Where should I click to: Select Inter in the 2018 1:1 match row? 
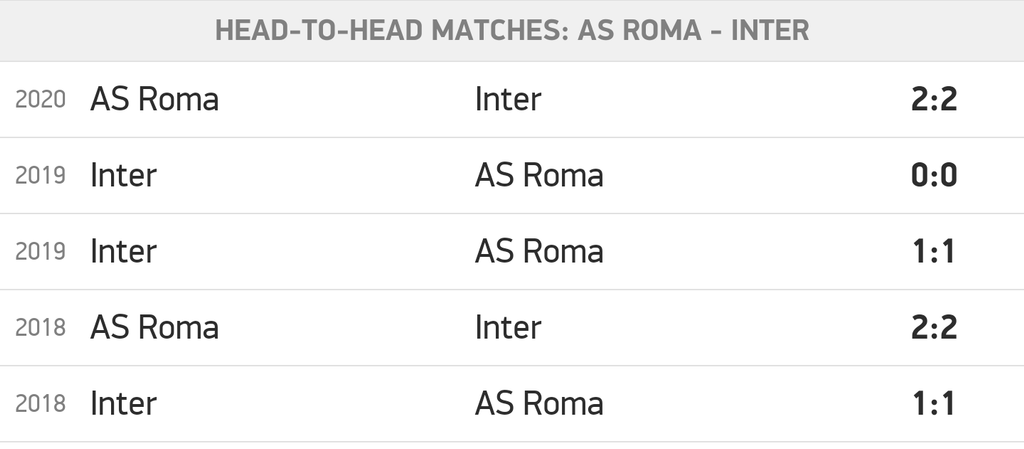coord(123,403)
